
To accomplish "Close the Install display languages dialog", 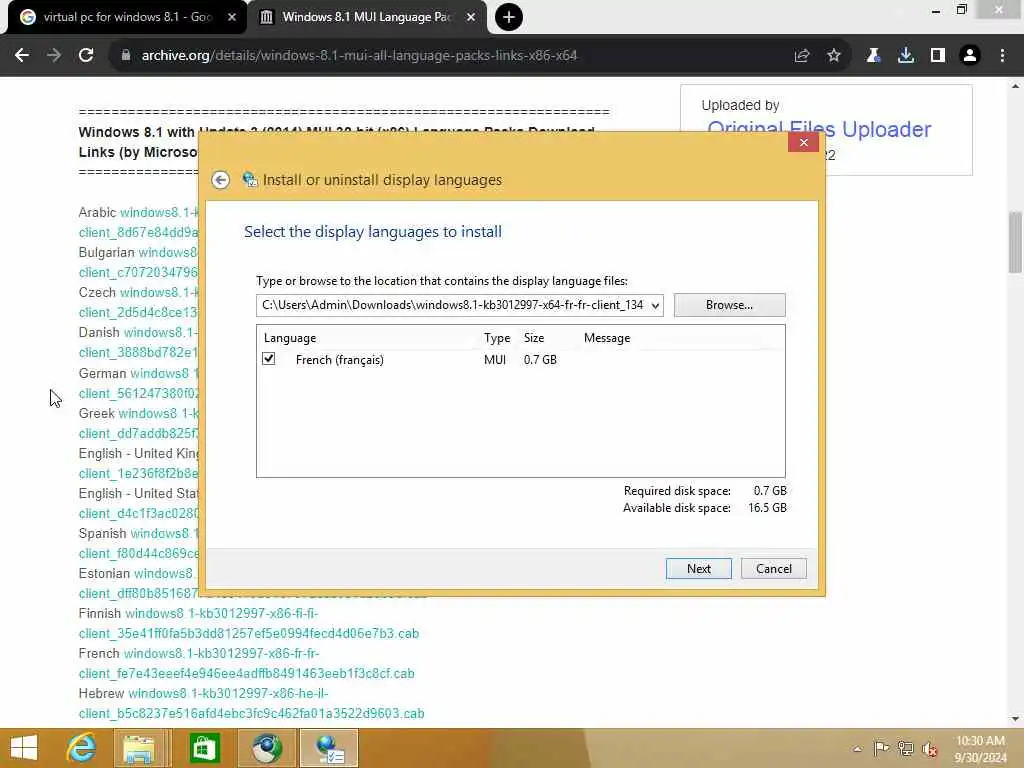I will pos(803,142).
